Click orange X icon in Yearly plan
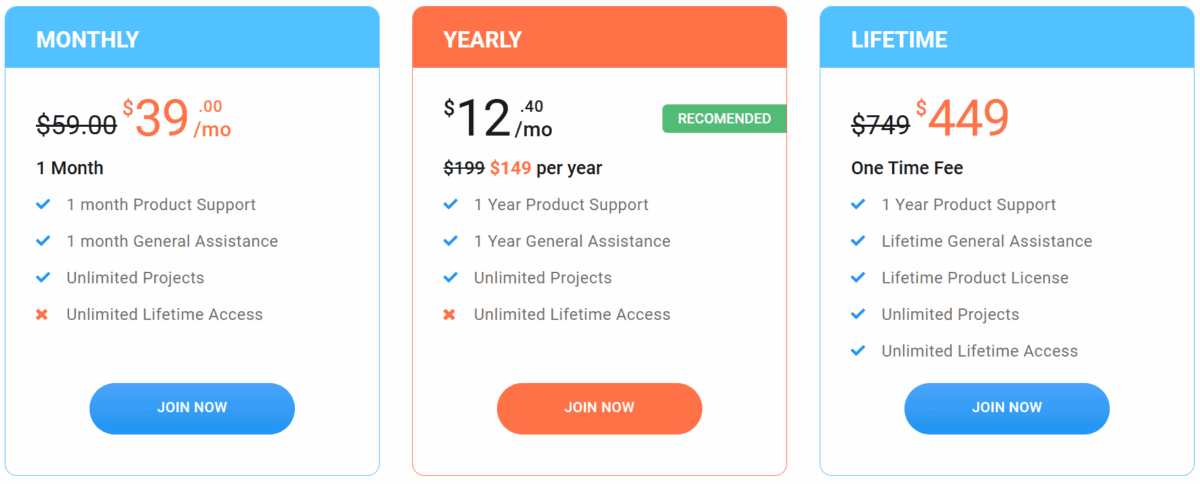This screenshot has height=484, width=1200. pyautogui.click(x=450, y=314)
